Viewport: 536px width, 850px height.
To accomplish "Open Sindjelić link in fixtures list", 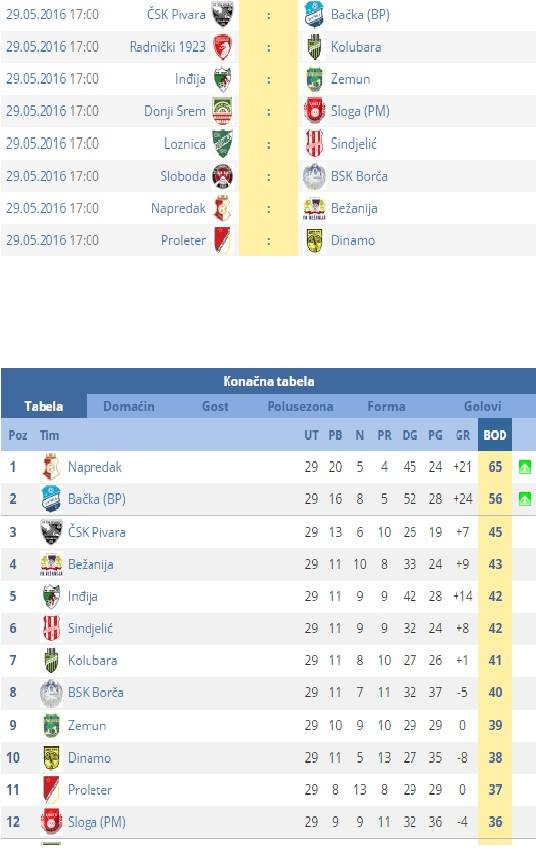I will [x=354, y=144].
